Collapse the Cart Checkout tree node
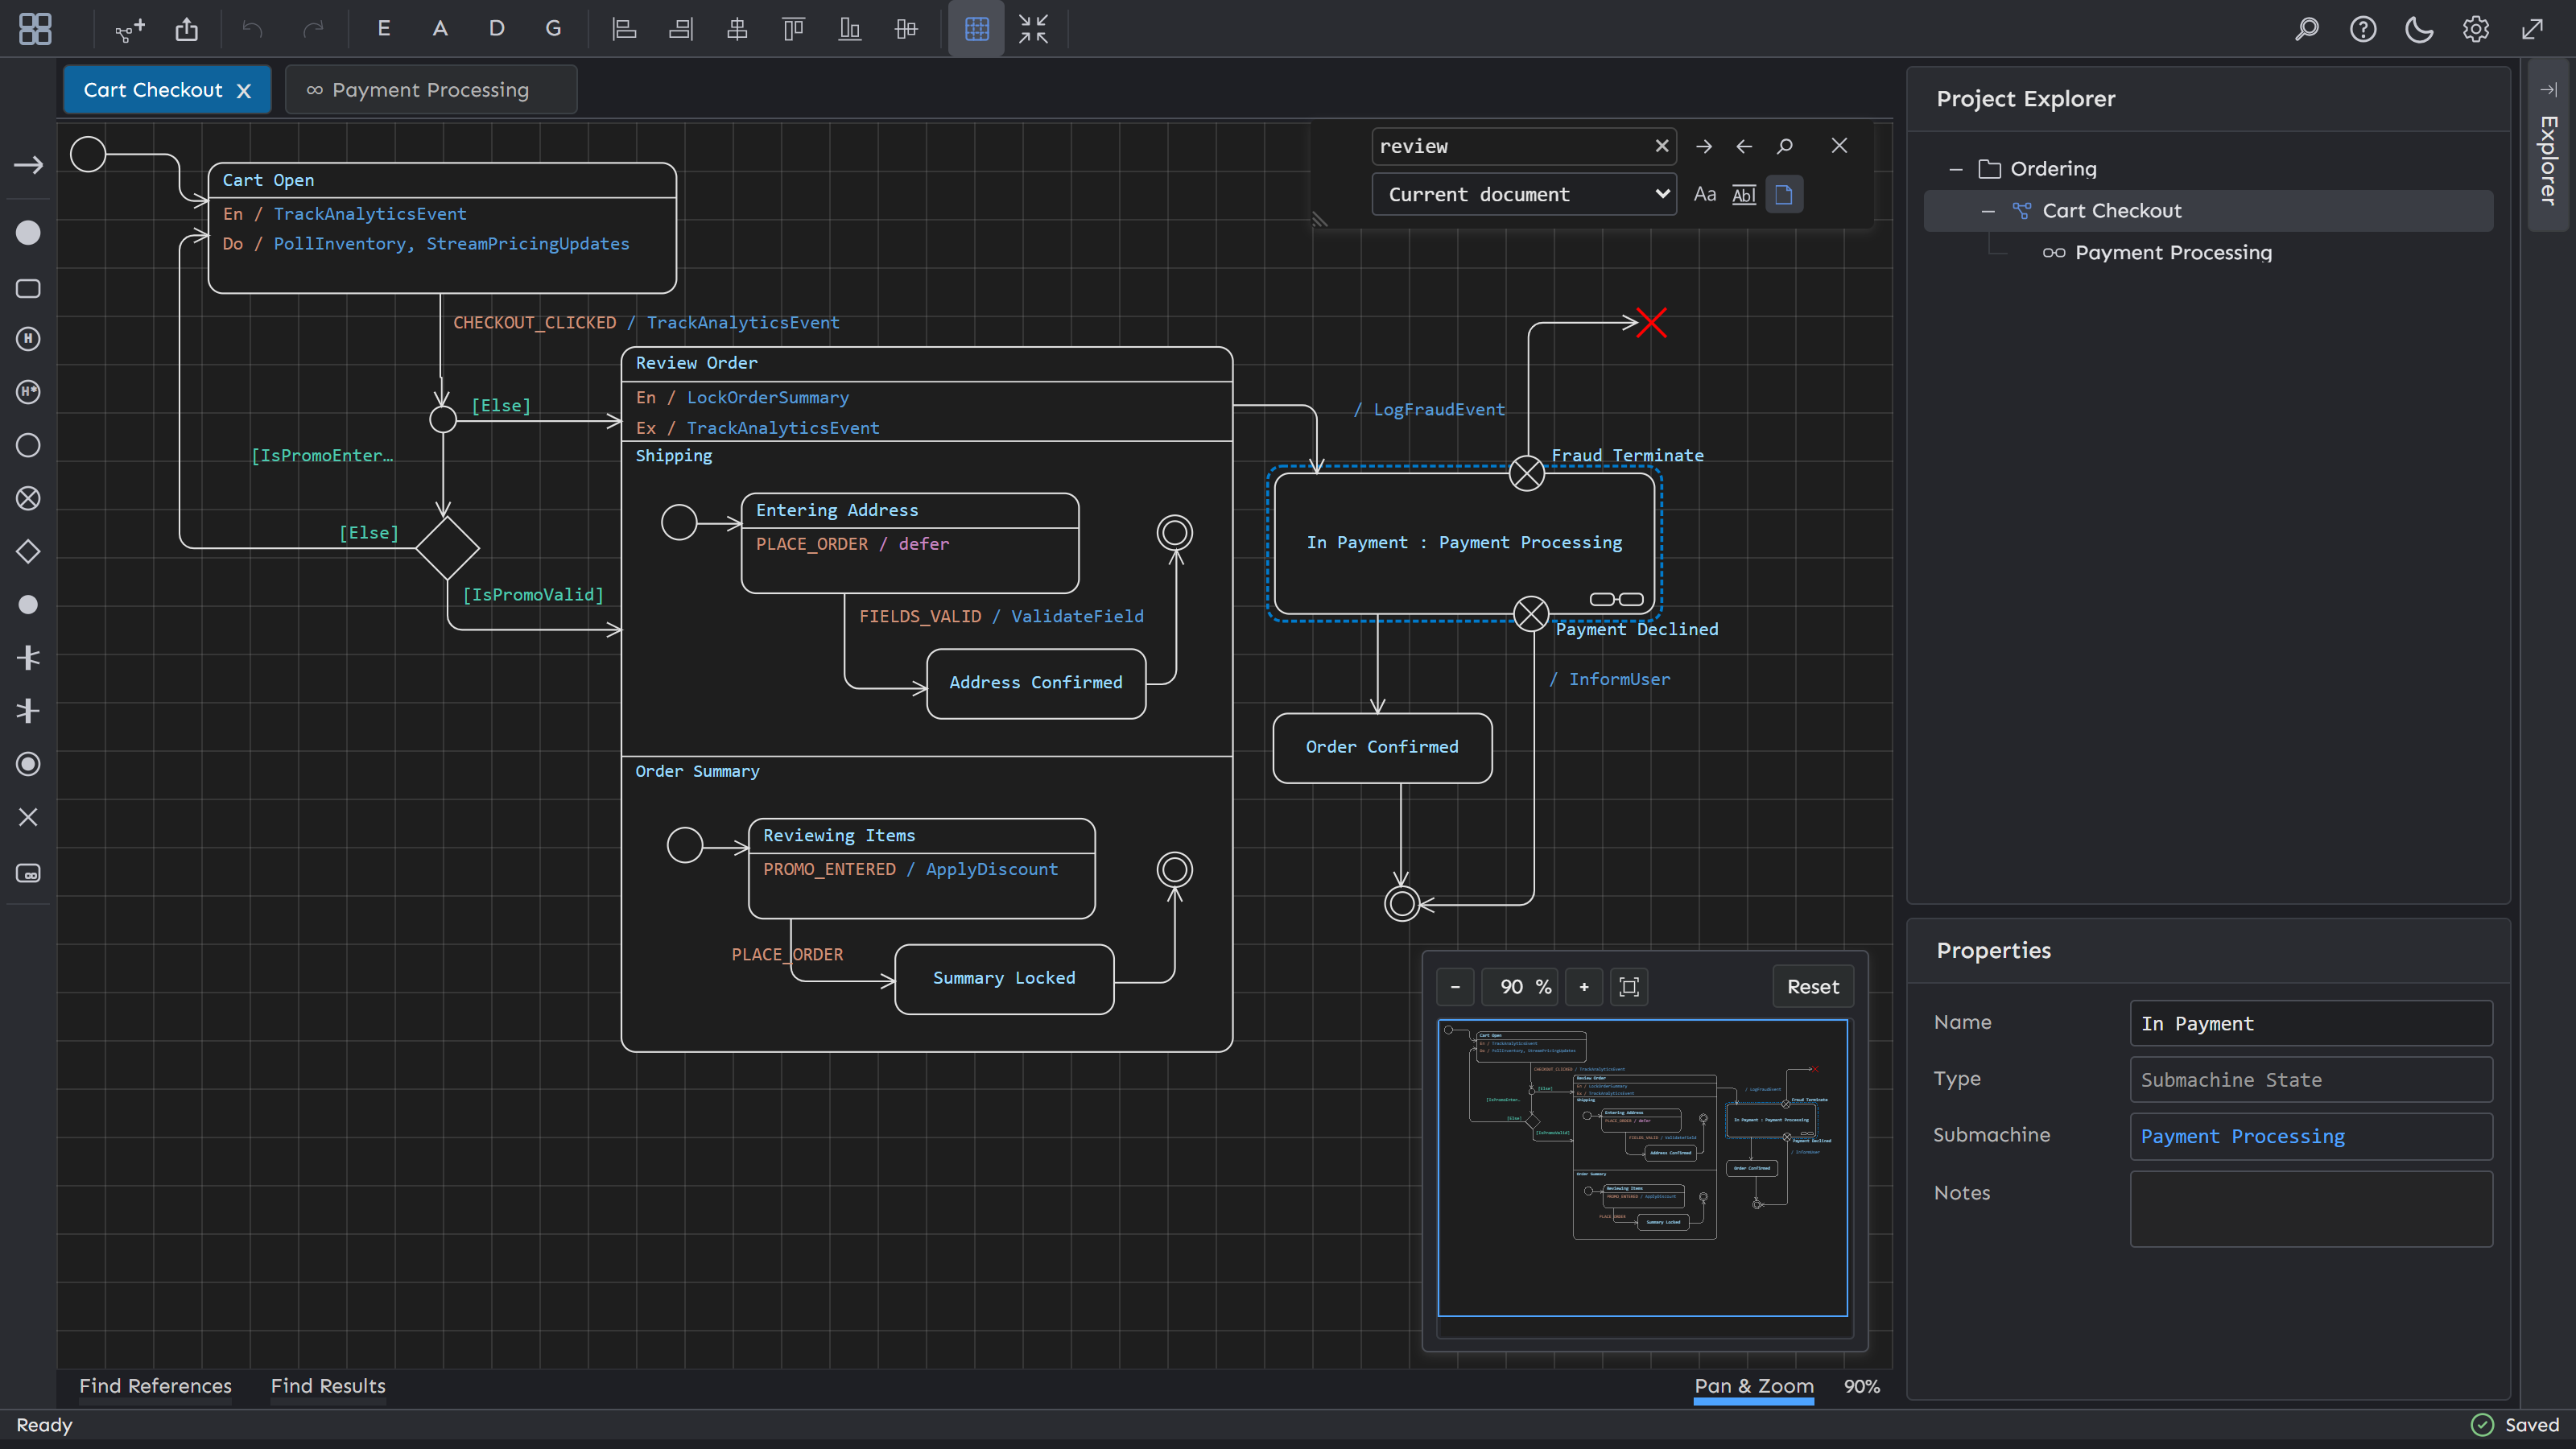 click(1988, 211)
